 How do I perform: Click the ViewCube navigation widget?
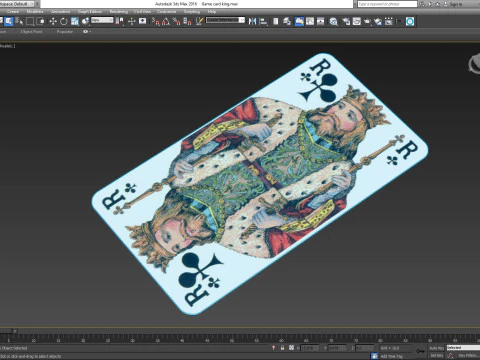coord(474,63)
